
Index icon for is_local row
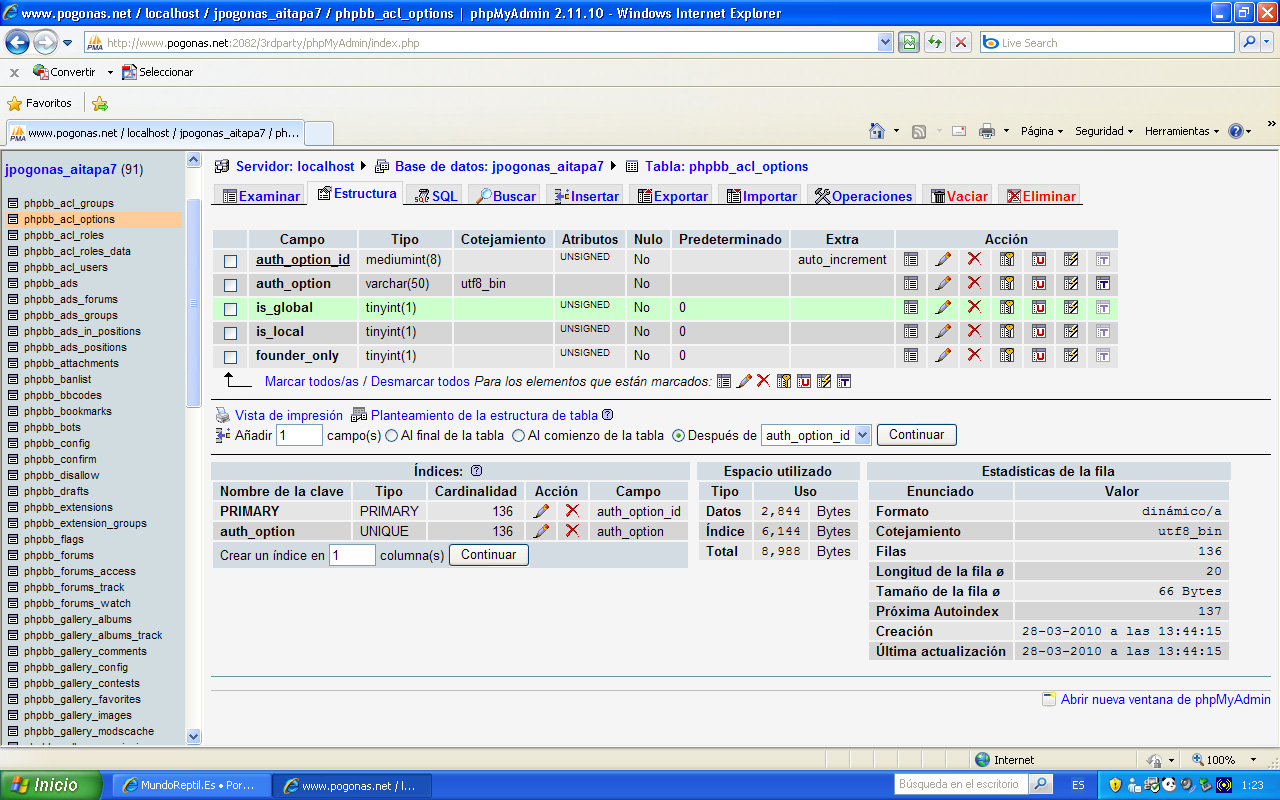(x=1071, y=331)
